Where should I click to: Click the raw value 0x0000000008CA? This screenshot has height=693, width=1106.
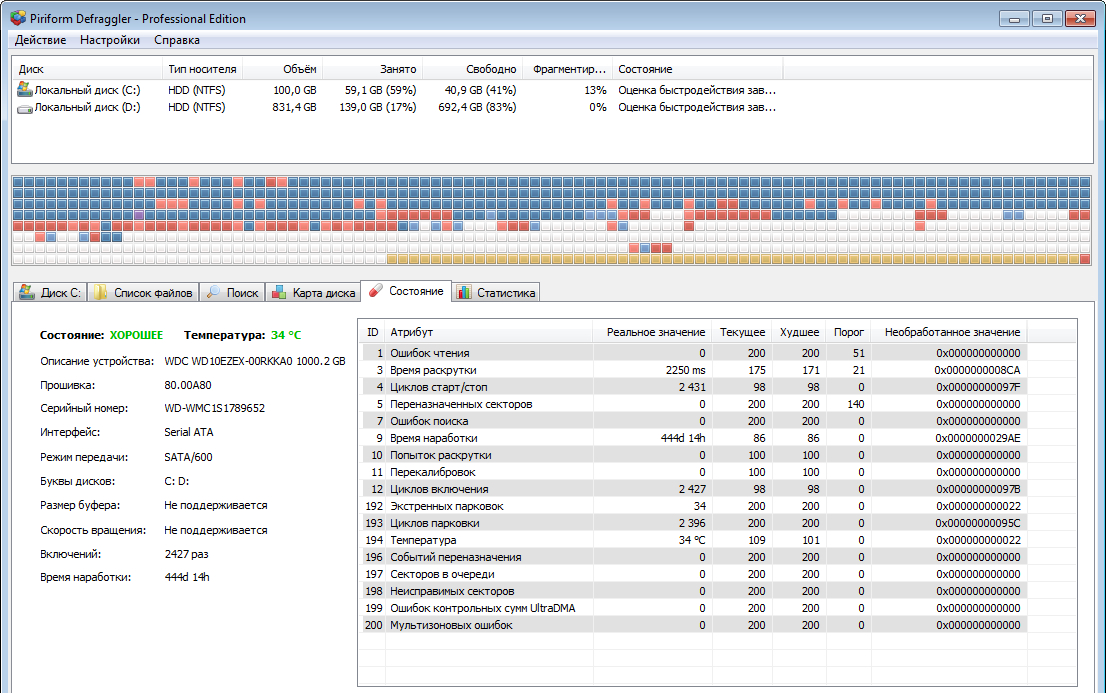tap(977, 370)
